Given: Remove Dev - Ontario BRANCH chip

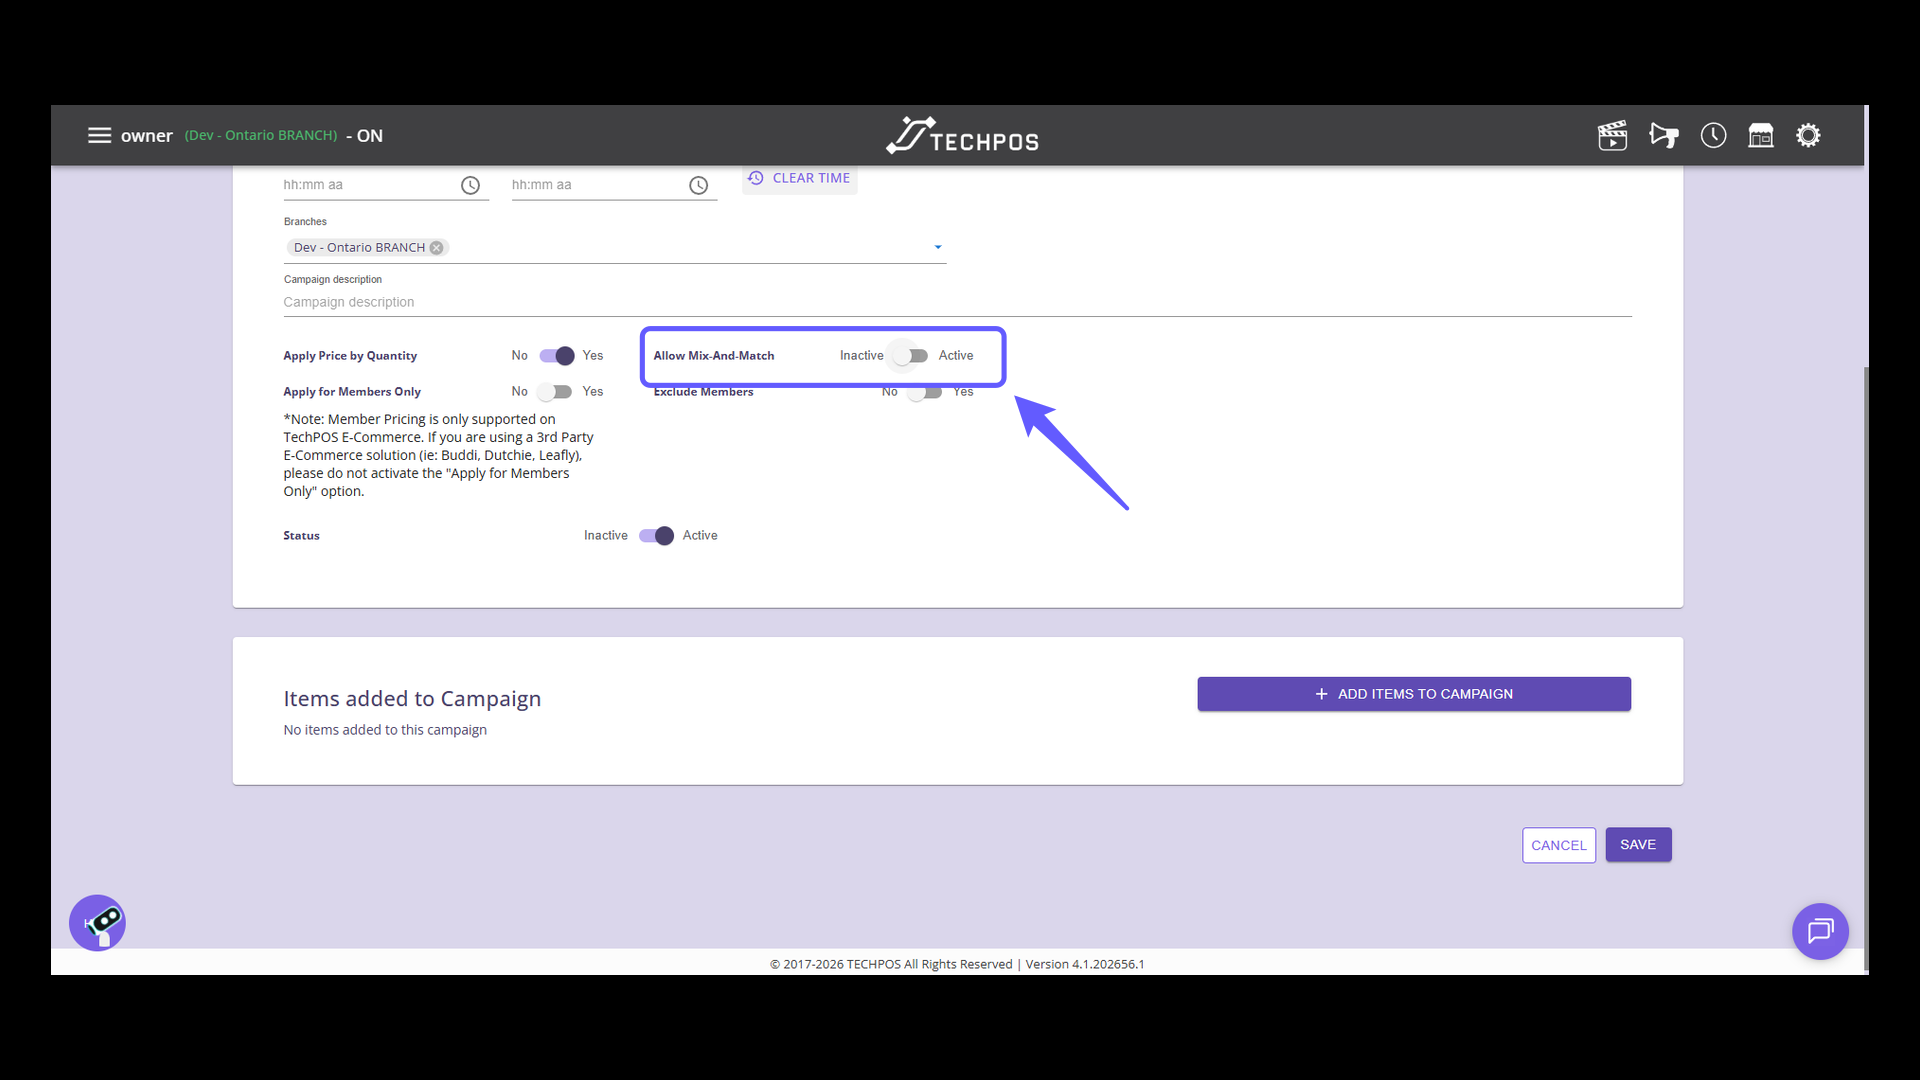Looking at the screenshot, I should pyautogui.click(x=436, y=248).
